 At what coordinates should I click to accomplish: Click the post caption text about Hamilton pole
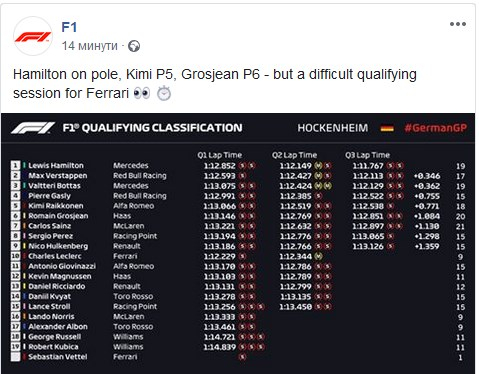click(x=215, y=84)
